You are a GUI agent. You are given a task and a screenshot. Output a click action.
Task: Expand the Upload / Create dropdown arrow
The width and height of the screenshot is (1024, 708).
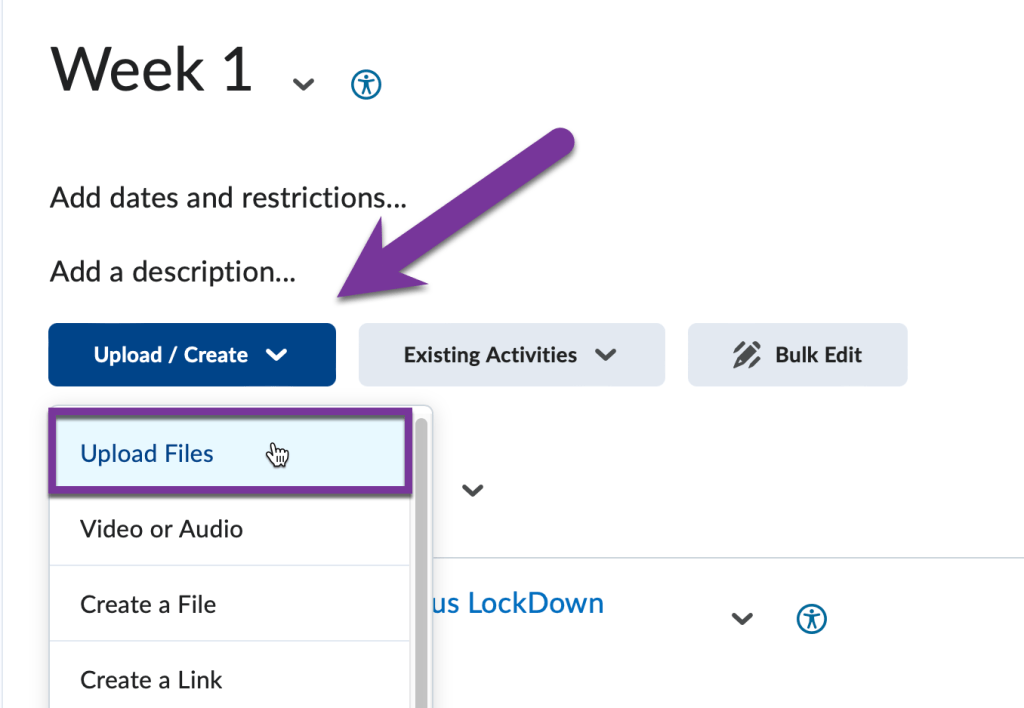pos(279,354)
